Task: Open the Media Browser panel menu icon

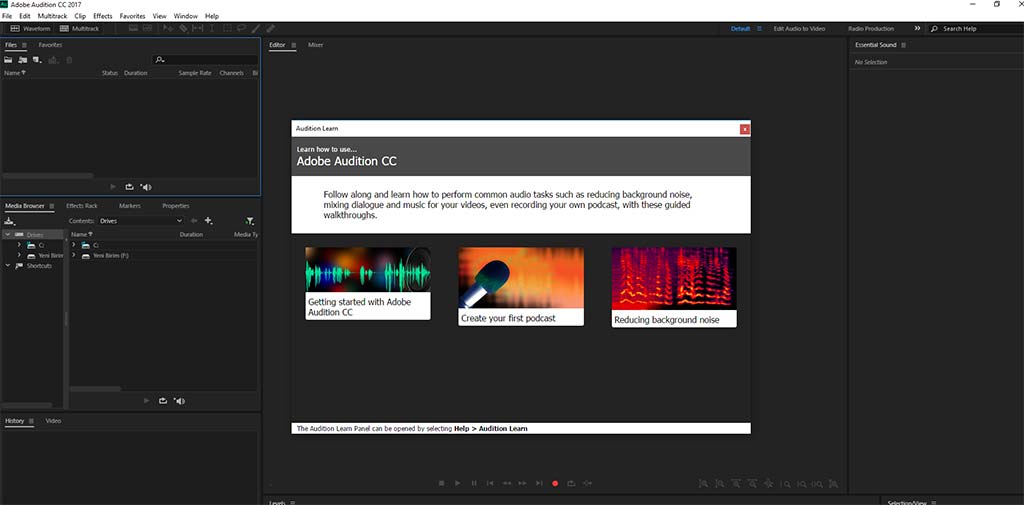Action: [51, 206]
